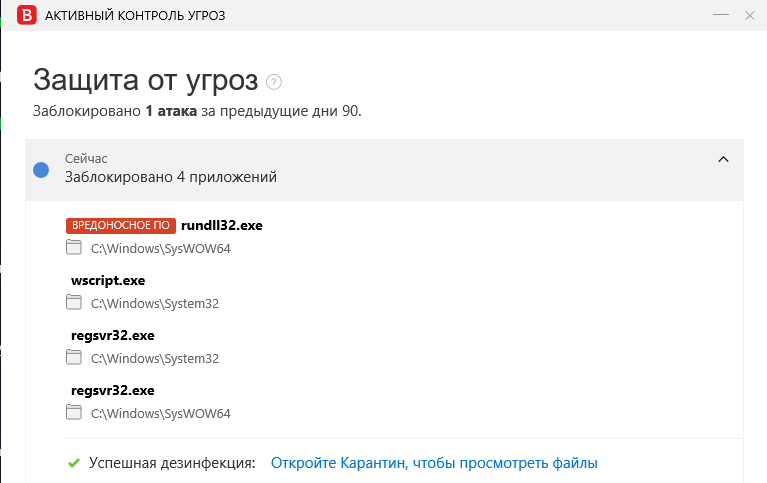Select regsvr32.exe located in SysWOW64
This screenshot has height=483, width=767.
point(112,391)
